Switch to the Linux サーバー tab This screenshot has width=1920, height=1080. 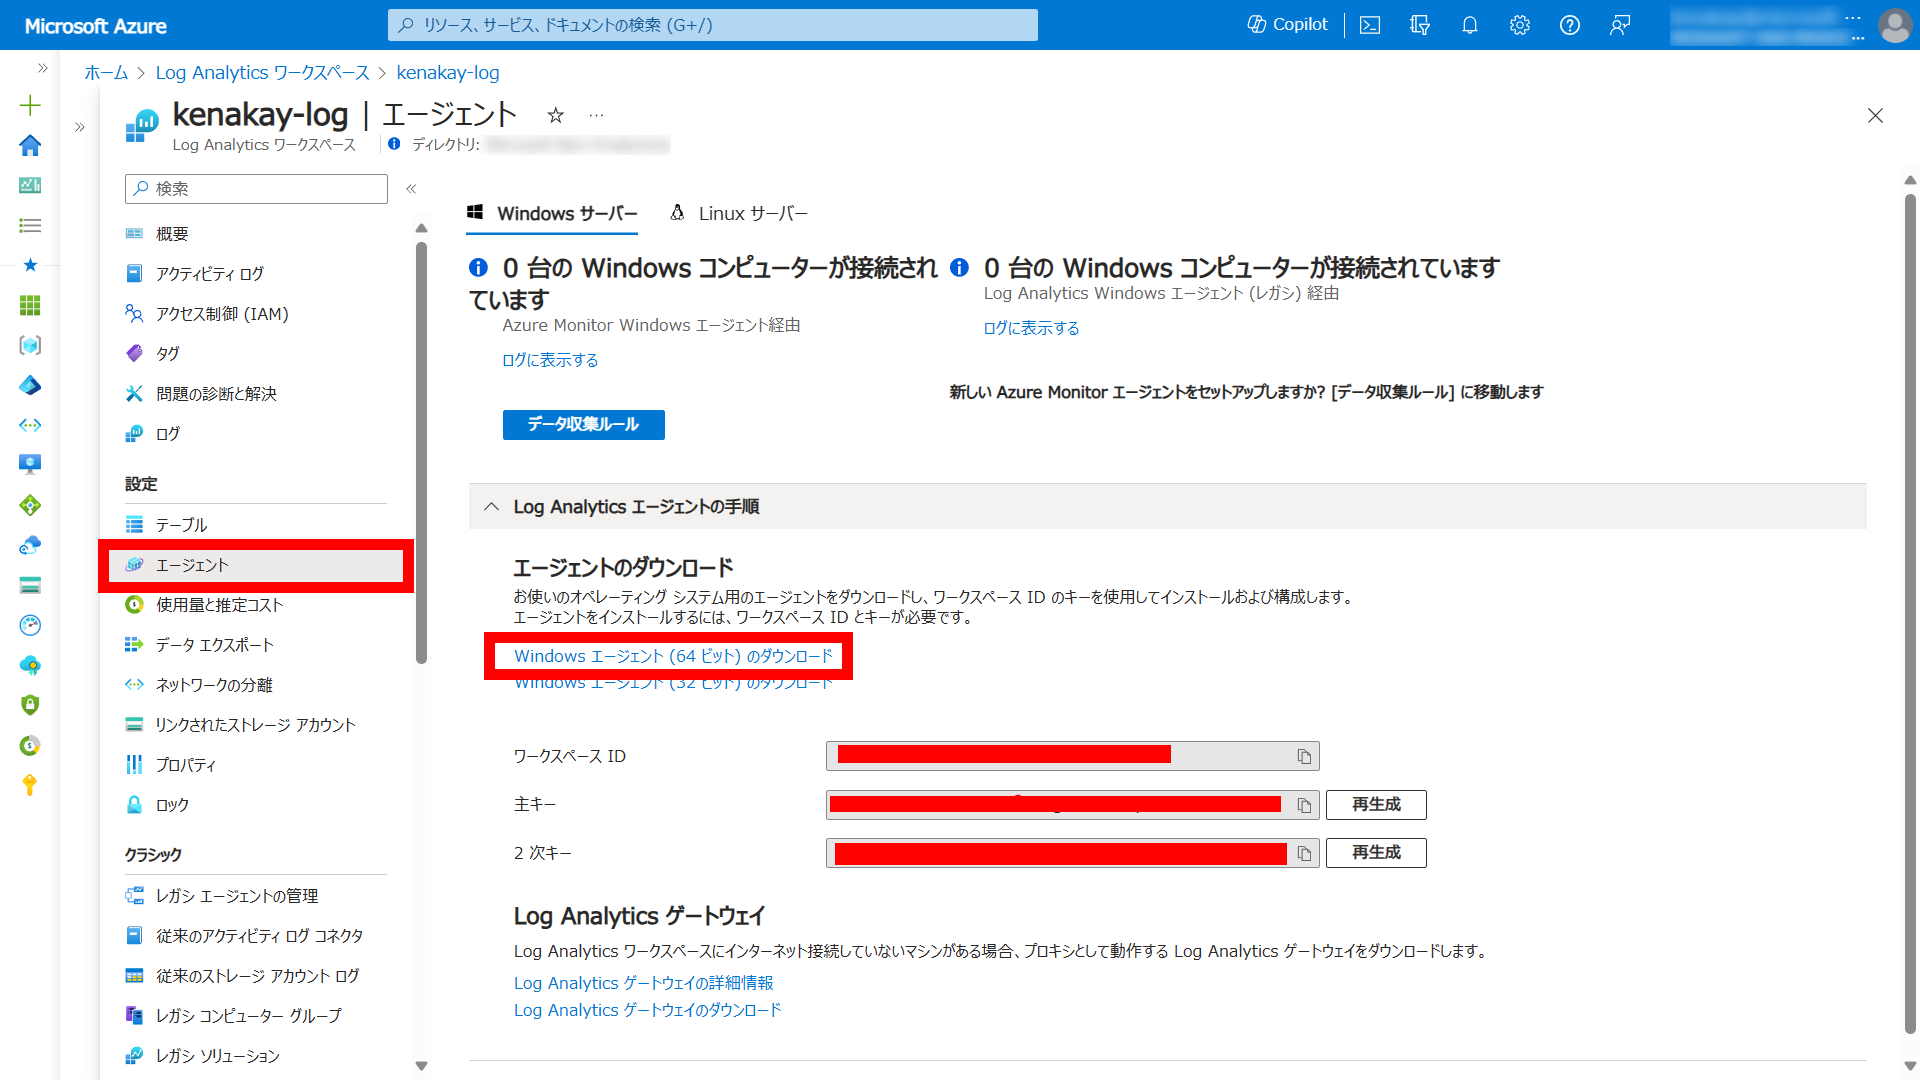(739, 213)
